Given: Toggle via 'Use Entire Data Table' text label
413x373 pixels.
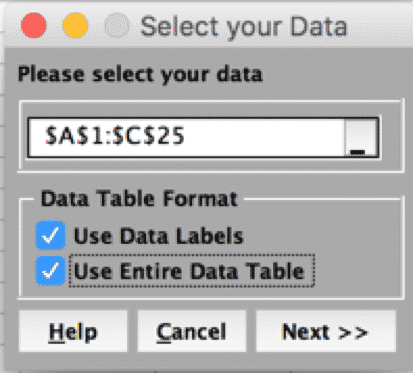Looking at the screenshot, I should (189, 271).
